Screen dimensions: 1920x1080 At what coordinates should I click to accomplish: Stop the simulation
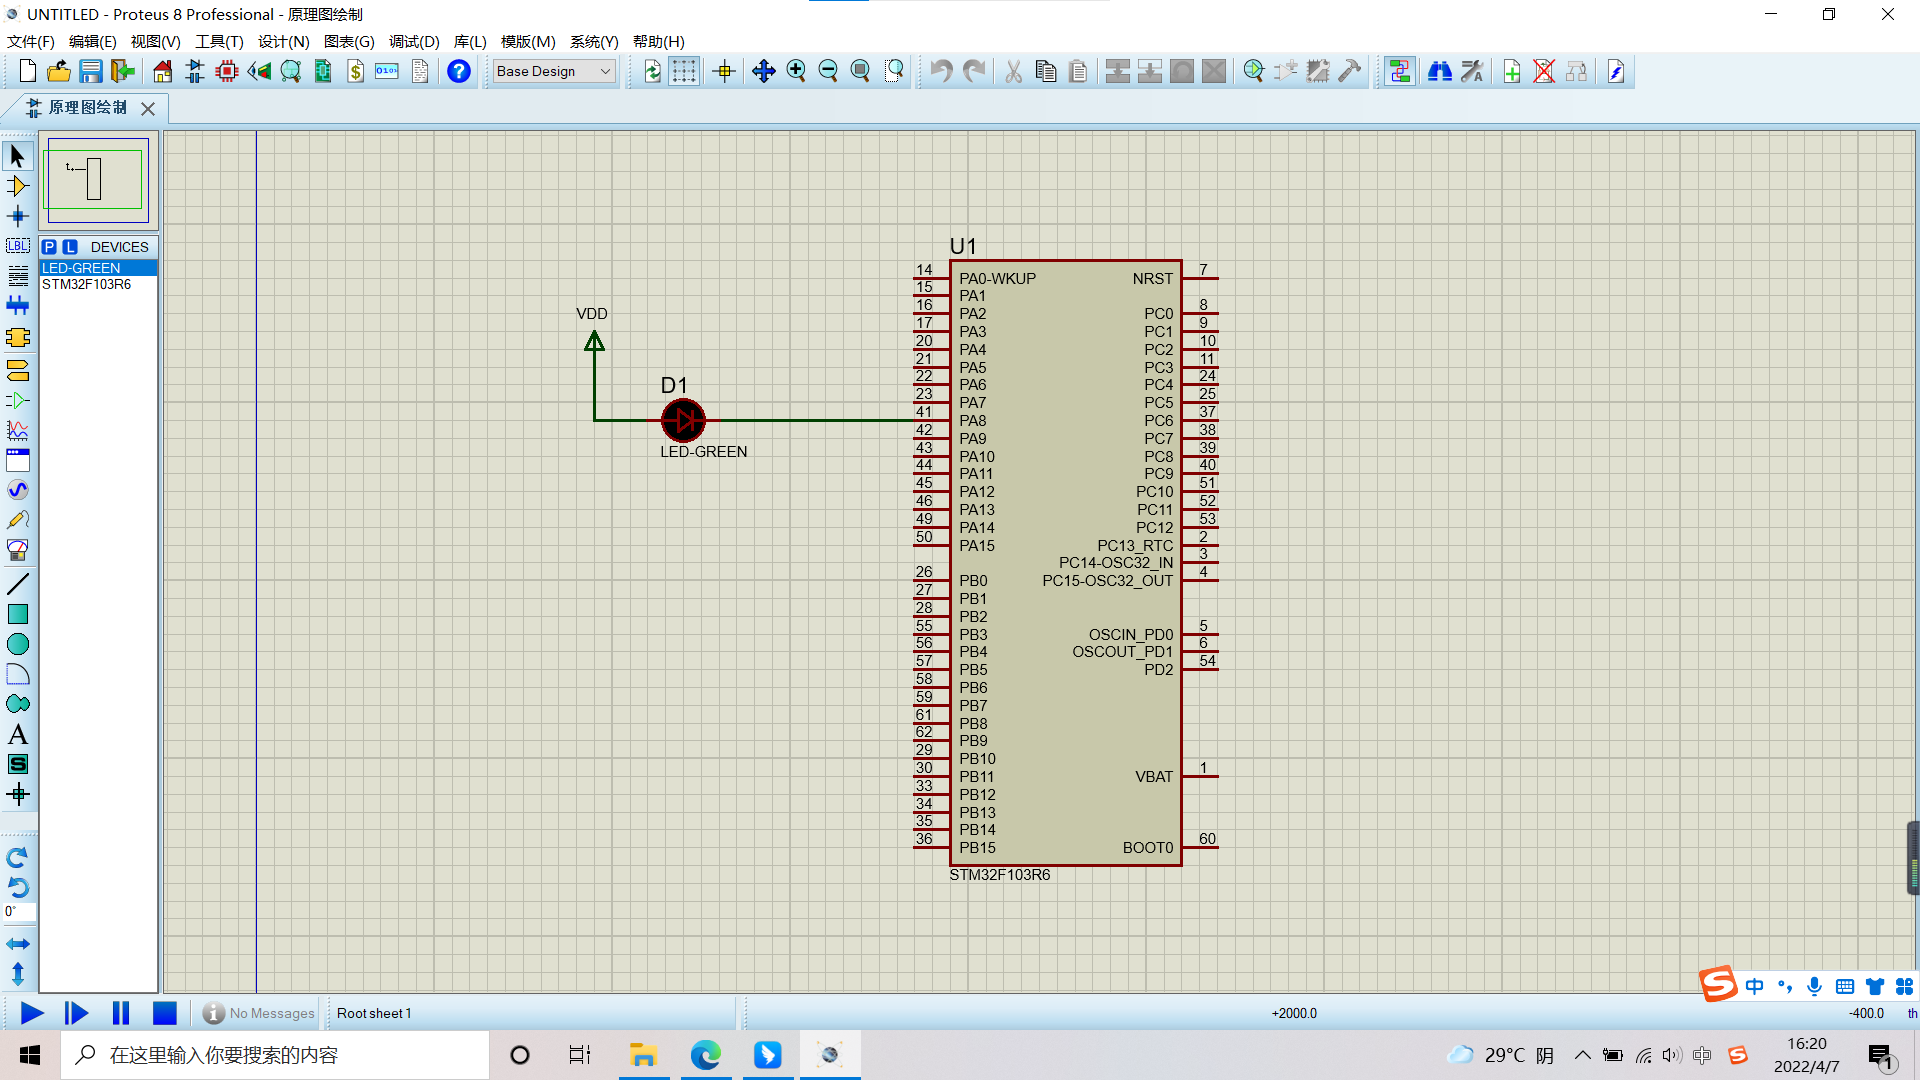[x=165, y=1013]
